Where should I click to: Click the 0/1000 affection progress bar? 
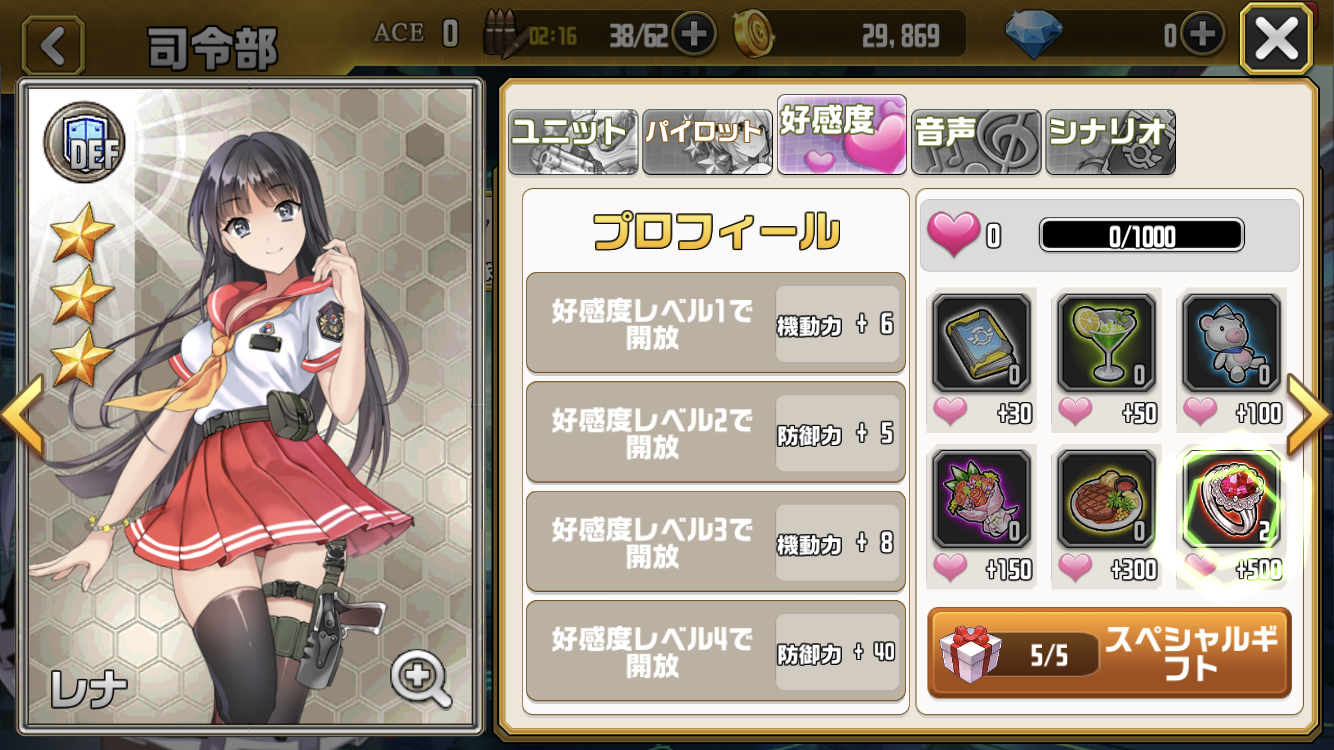point(1142,235)
